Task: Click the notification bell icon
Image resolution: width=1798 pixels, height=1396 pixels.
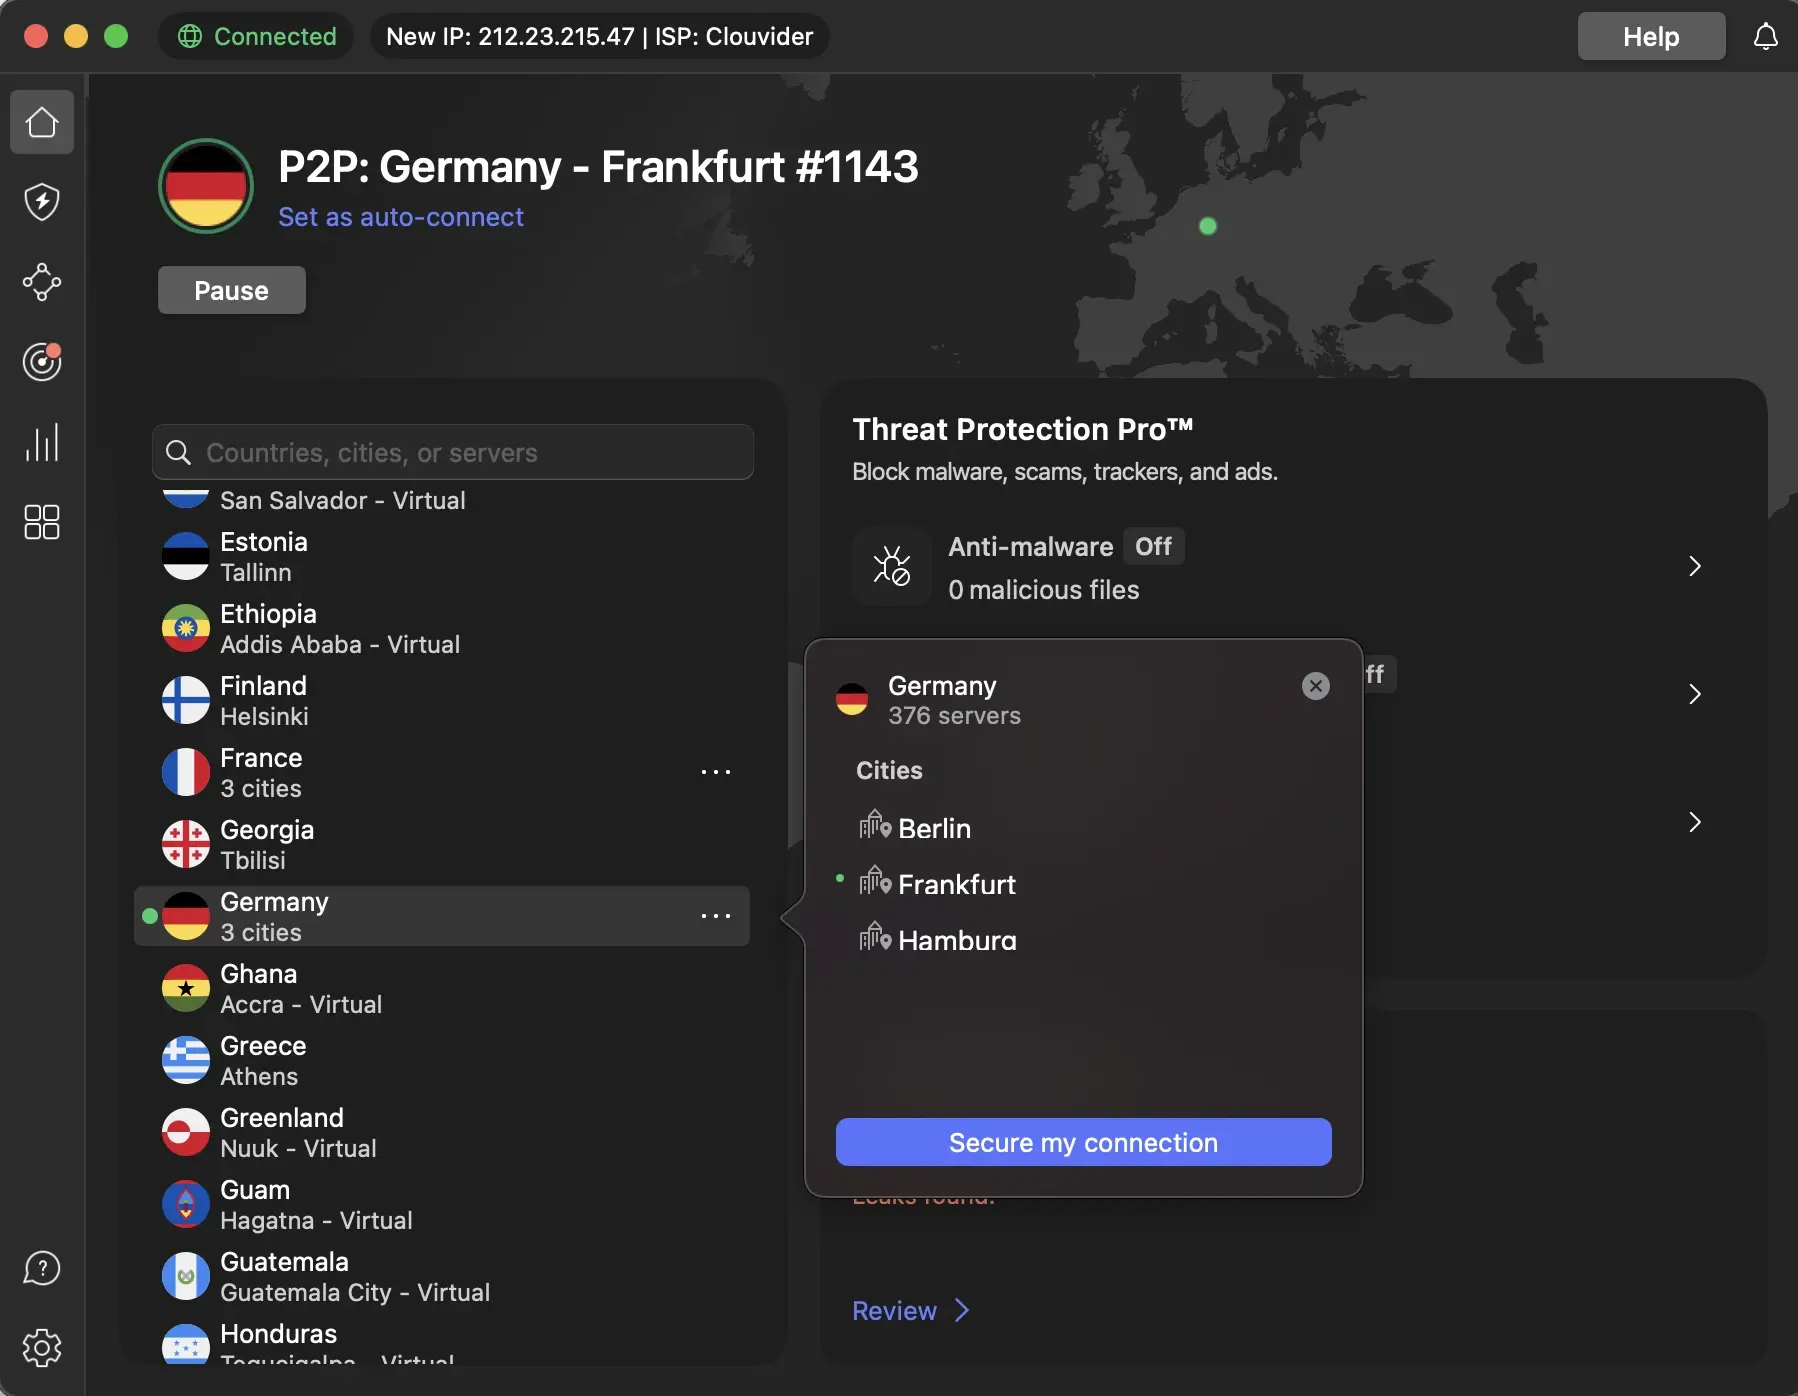Action: click(1766, 36)
